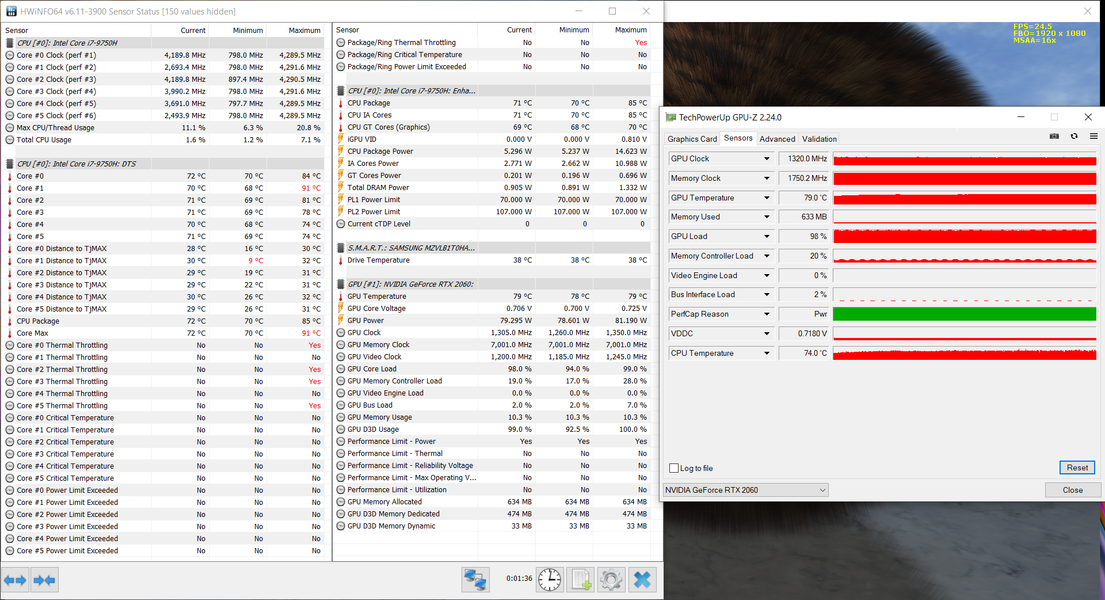The image size is (1105, 600).
Task: Select the Core #5 Power Limit Exceeded row
Action: point(163,551)
